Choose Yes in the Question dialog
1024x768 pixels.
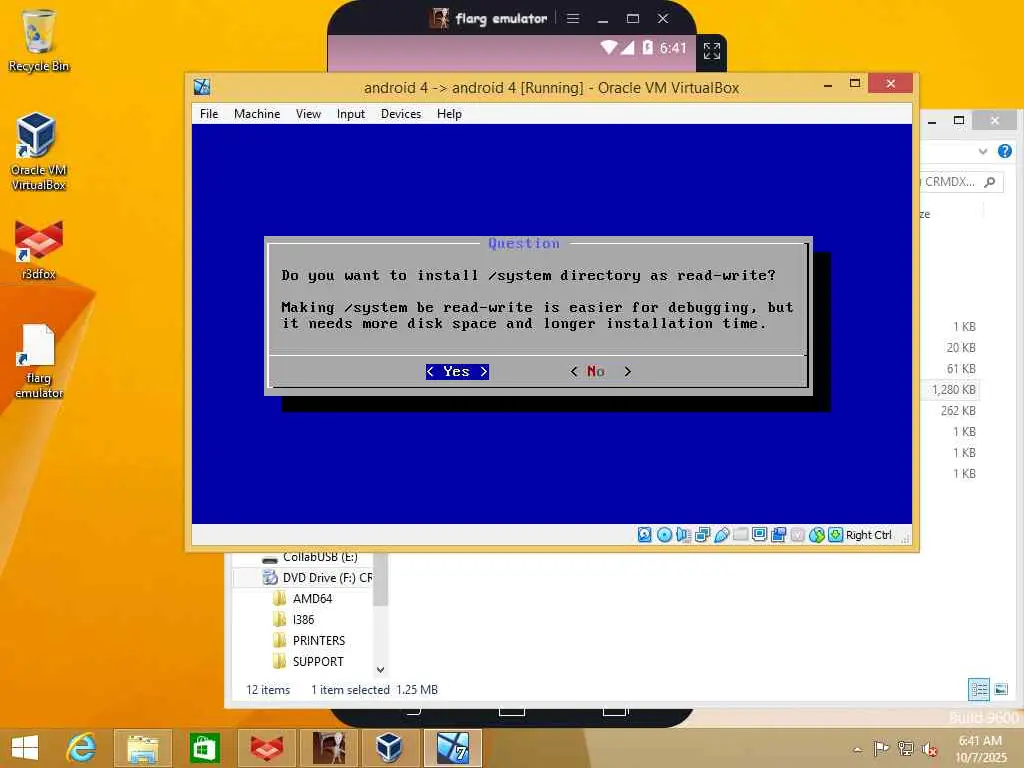click(457, 372)
